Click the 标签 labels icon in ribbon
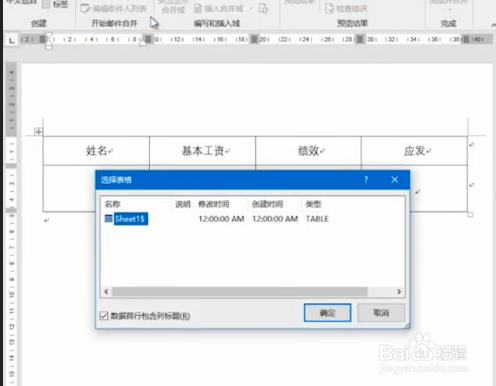Viewport: 496px width, 386px height. click(x=47, y=4)
